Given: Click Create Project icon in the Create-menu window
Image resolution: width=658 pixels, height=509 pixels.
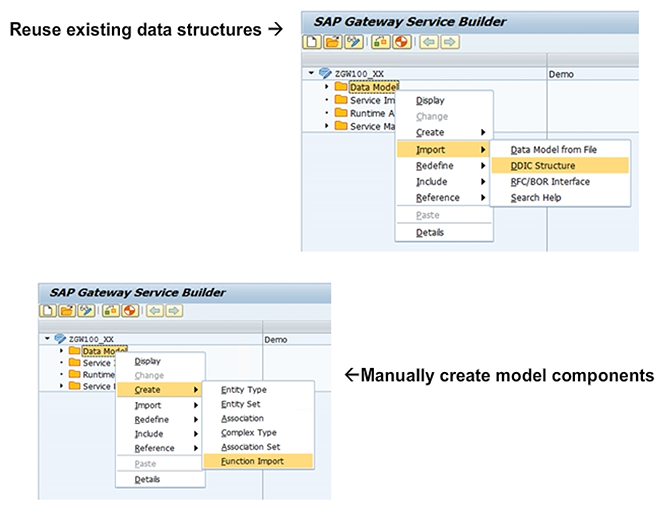Looking at the screenshot, I should pos(49,312).
